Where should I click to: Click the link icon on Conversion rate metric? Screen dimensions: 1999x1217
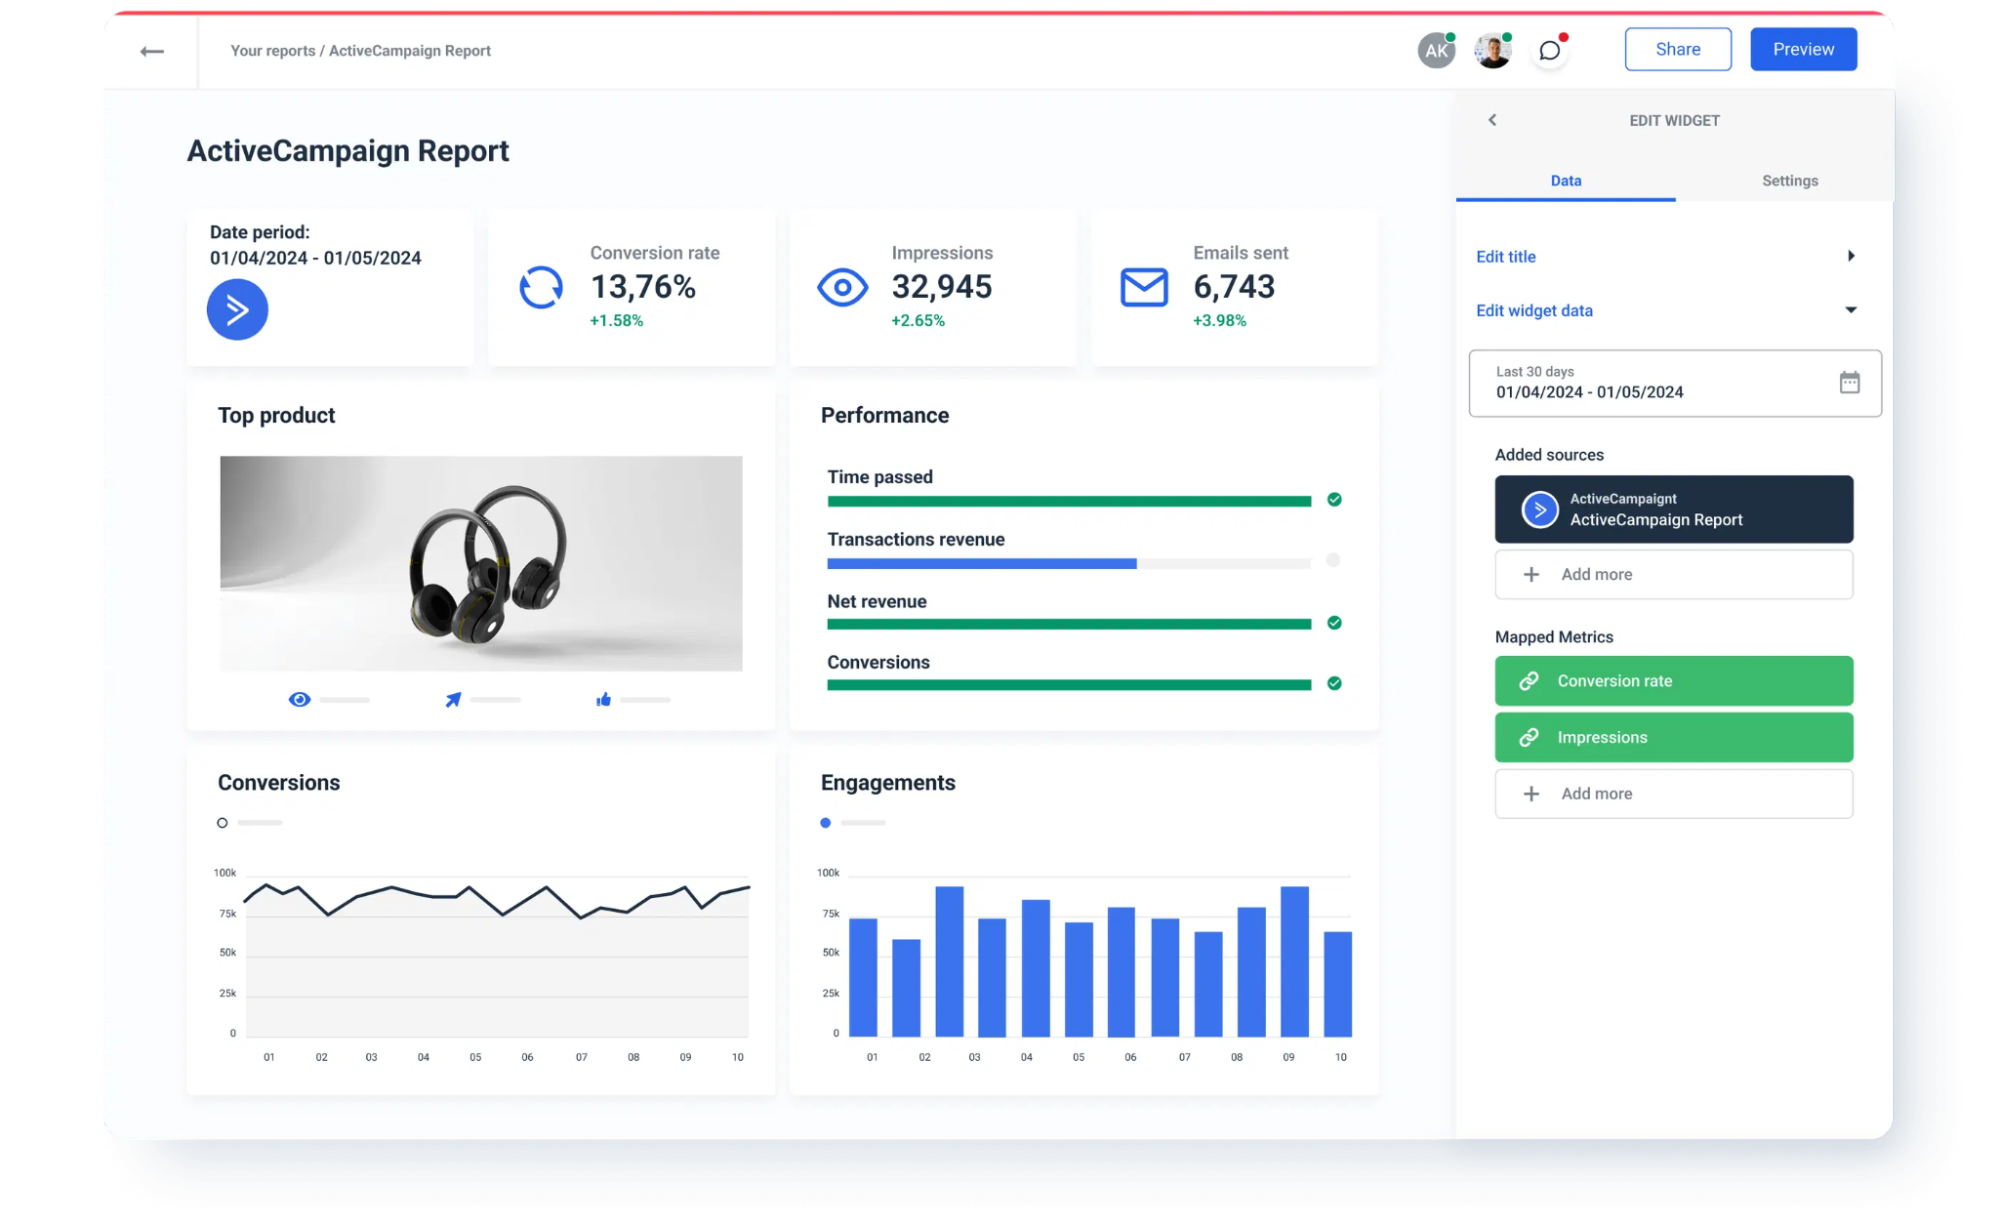[1527, 681]
